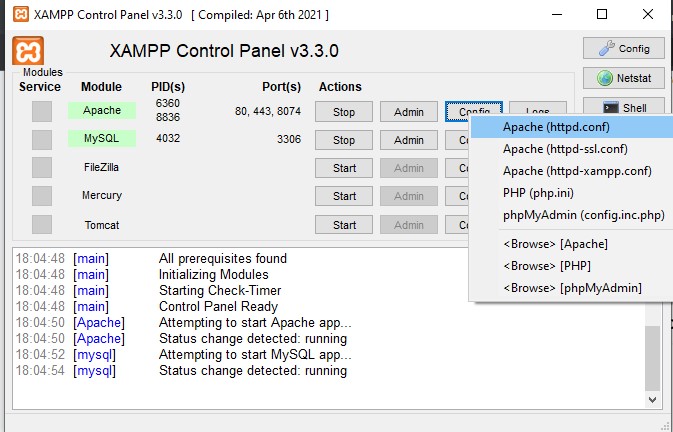Click the XAMPP logo in the title bar
The width and height of the screenshot is (673, 432).
point(21,15)
